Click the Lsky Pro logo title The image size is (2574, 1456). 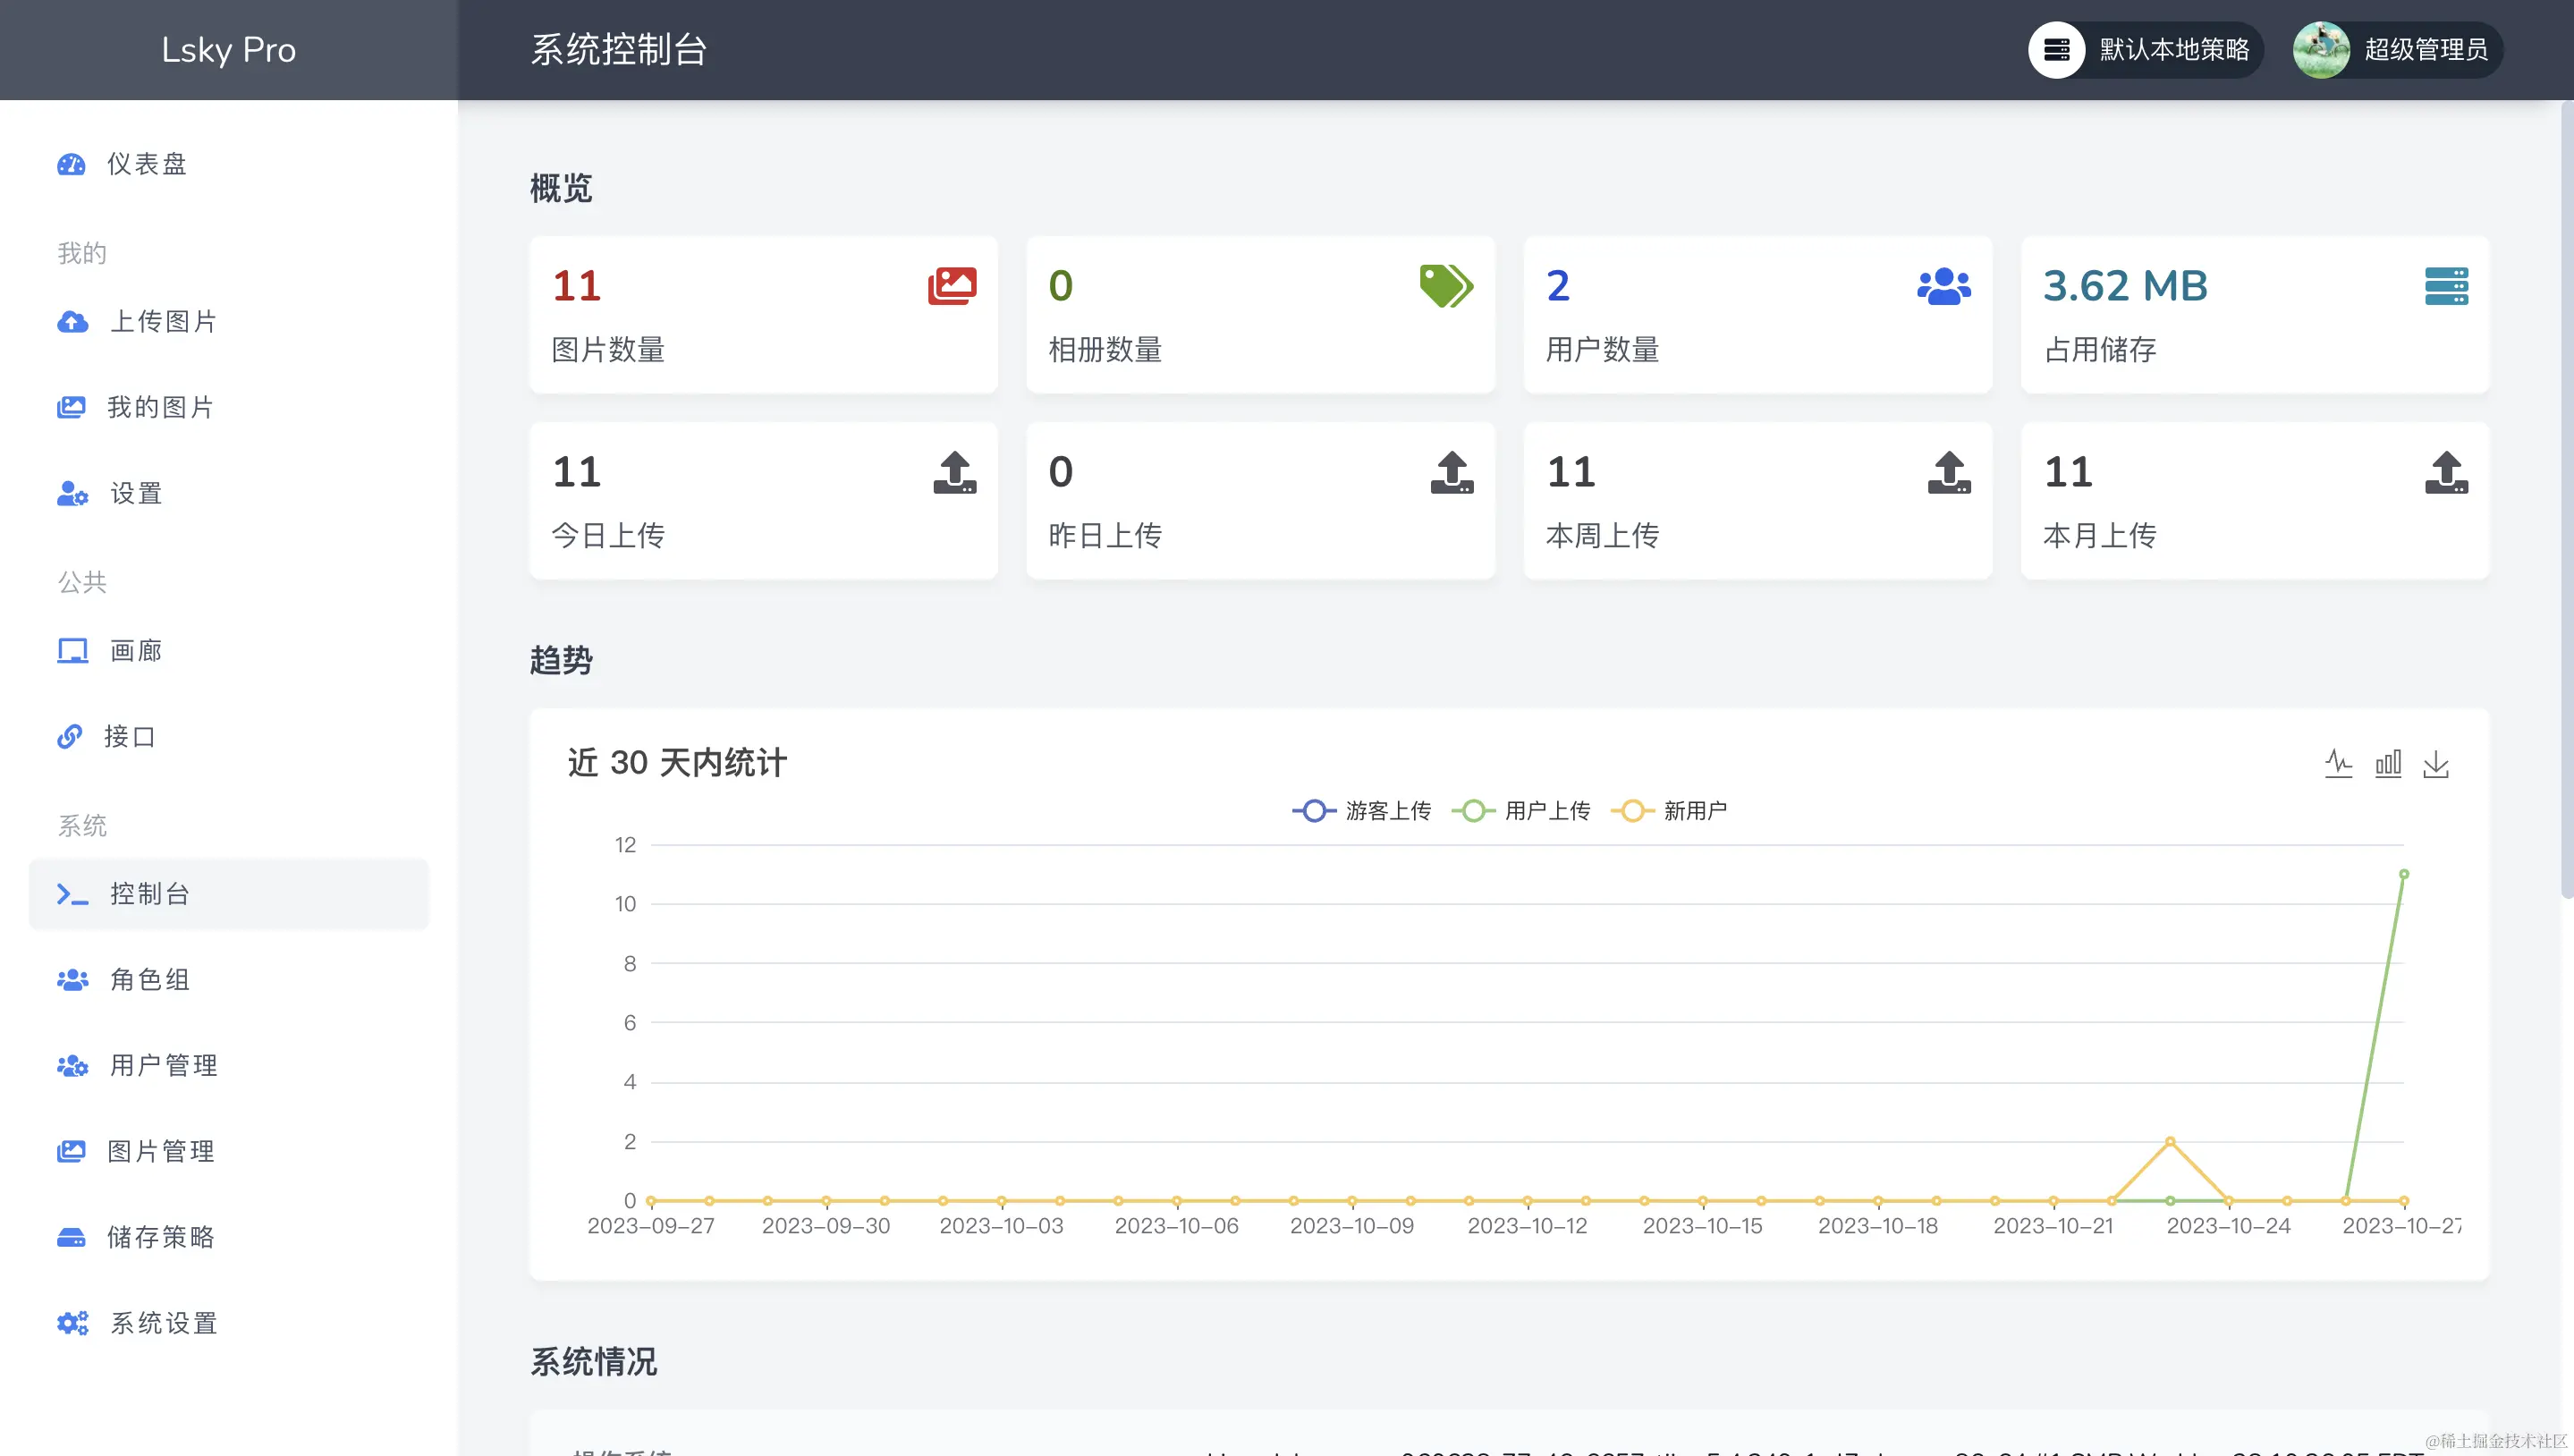tap(229, 50)
